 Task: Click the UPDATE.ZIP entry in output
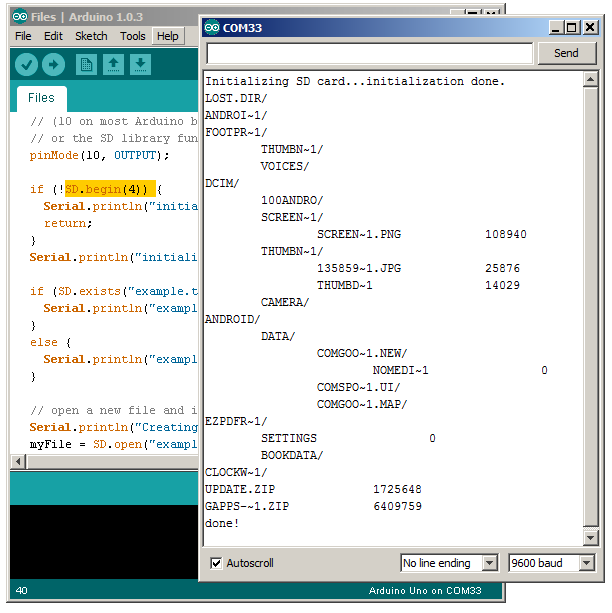click(x=240, y=489)
